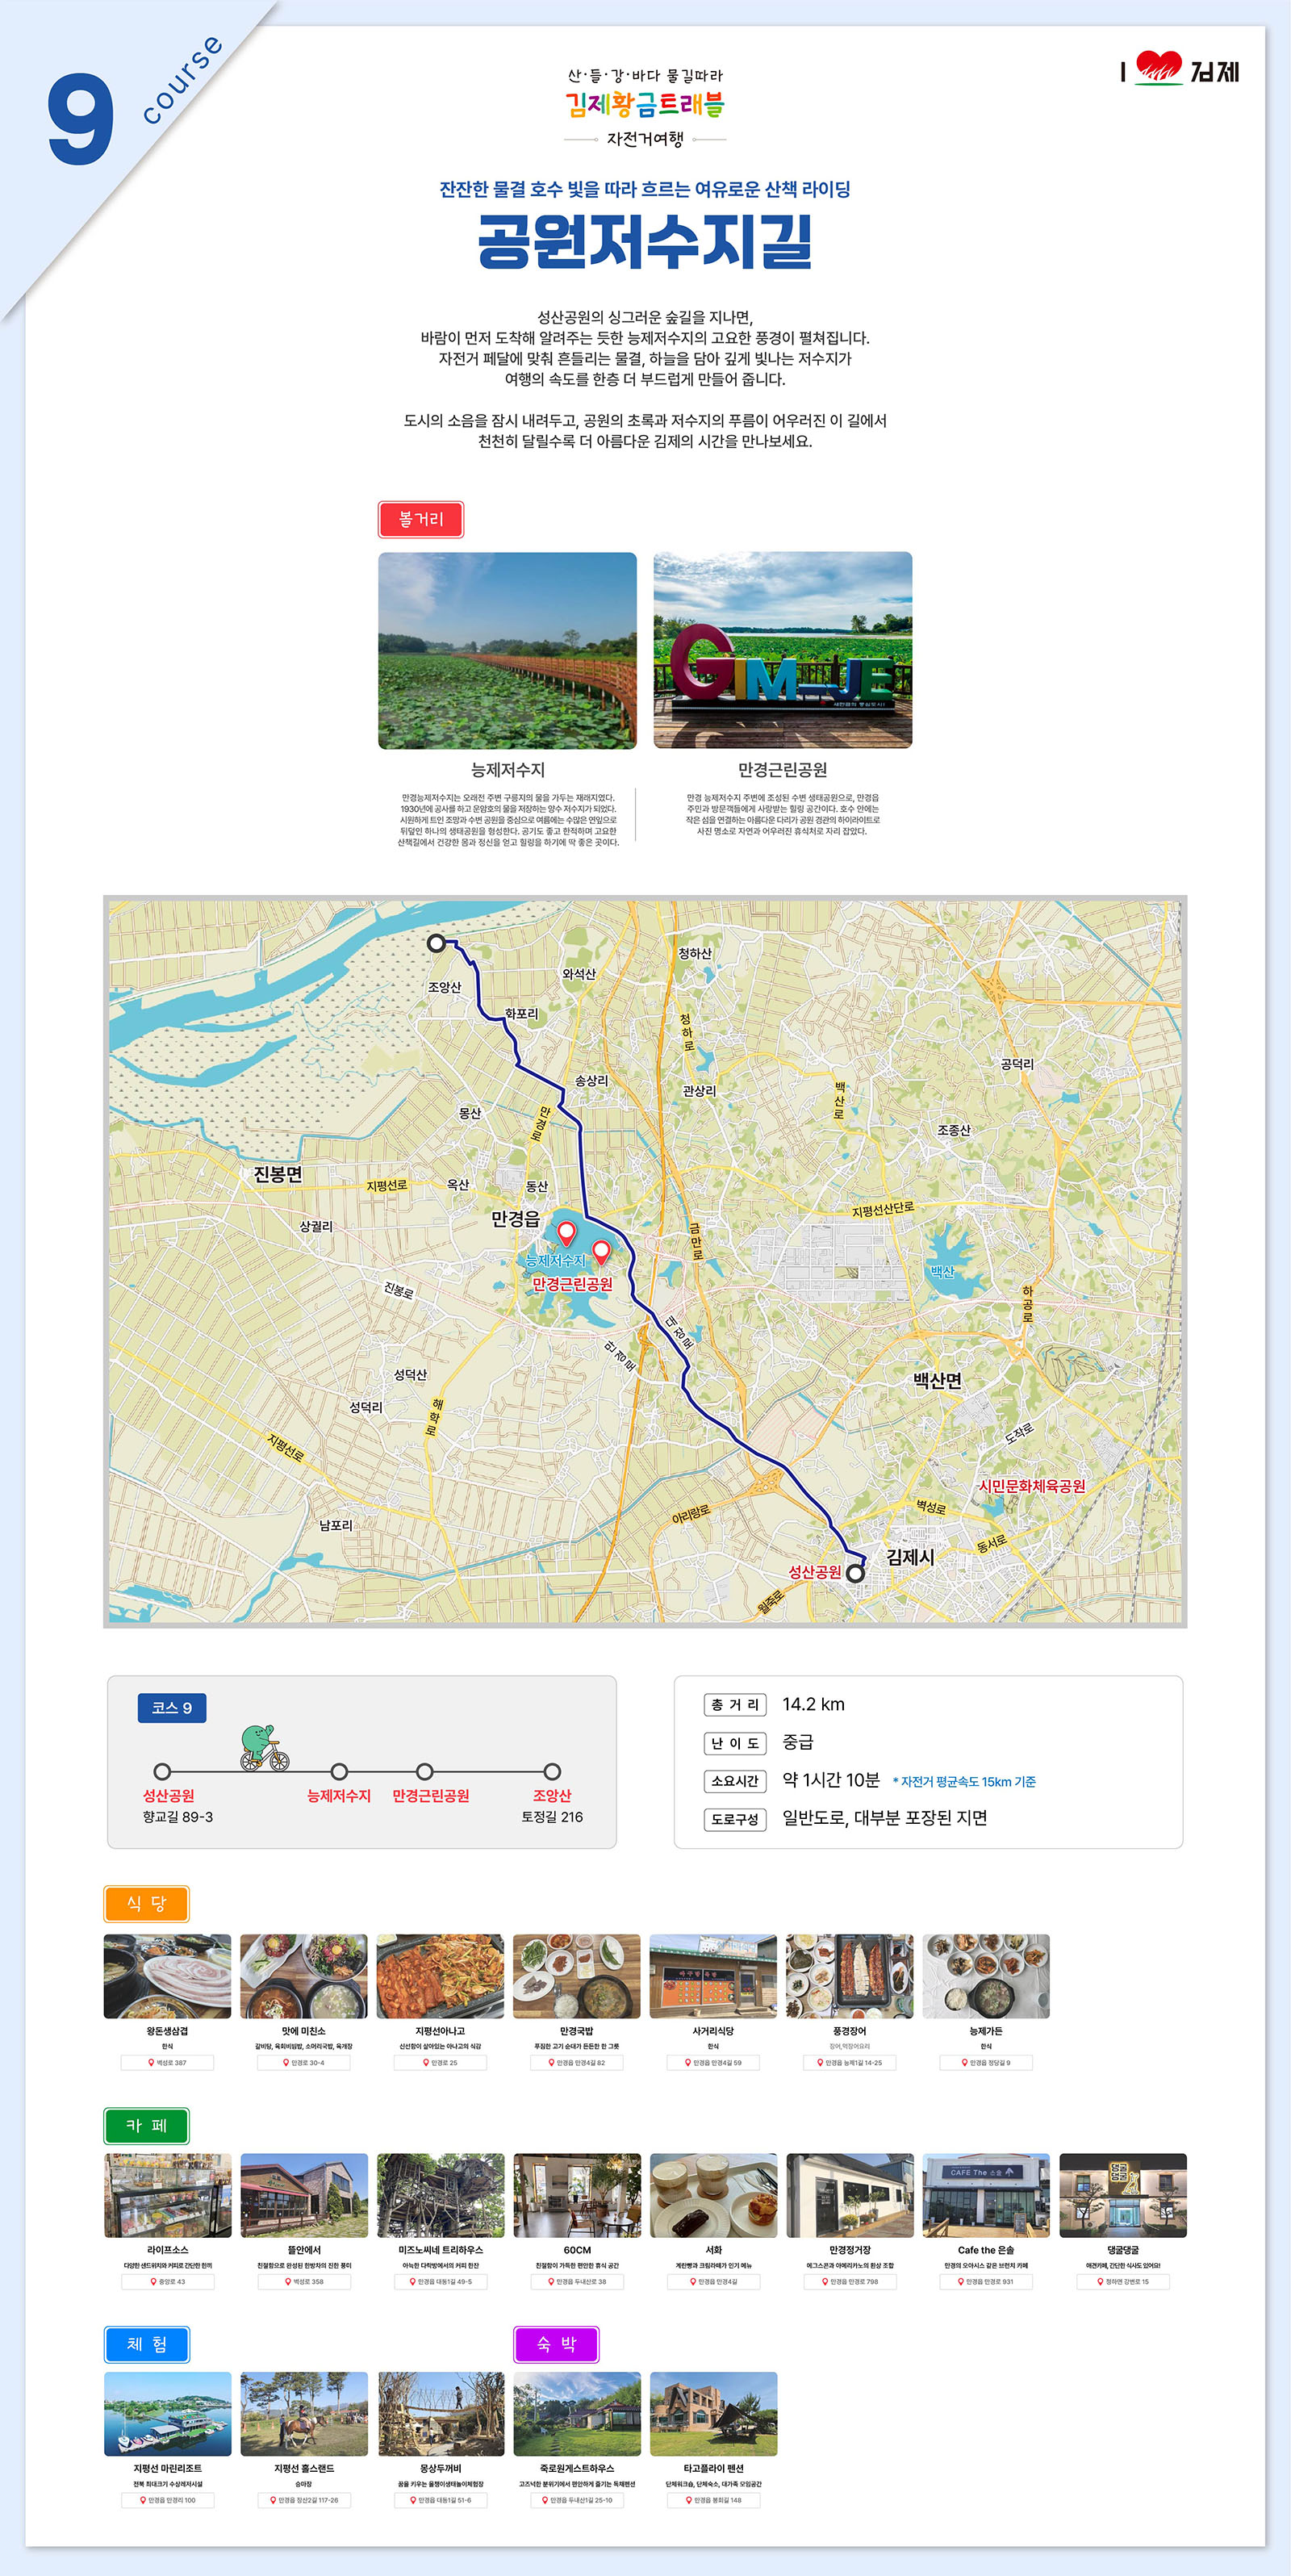Click the 카페 green section label
Viewport: 1291px width, 2576px height.
(146, 2125)
